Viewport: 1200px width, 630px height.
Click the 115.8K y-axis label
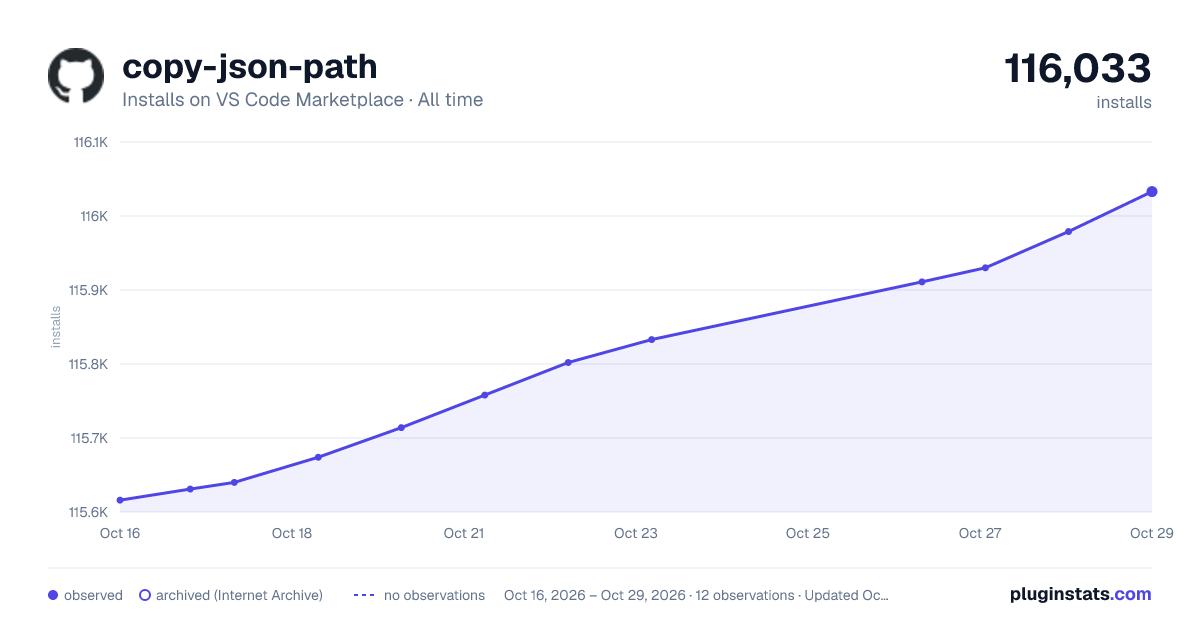(88, 364)
